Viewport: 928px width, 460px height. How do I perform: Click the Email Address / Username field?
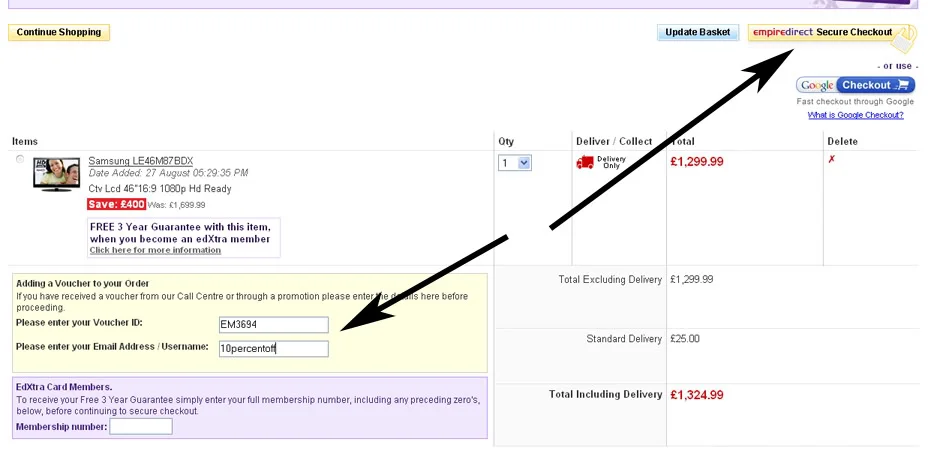pos(273,349)
